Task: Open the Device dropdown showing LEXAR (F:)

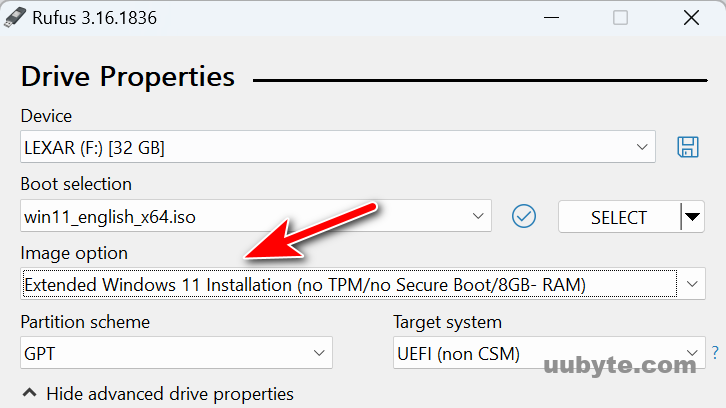Action: tap(338, 147)
